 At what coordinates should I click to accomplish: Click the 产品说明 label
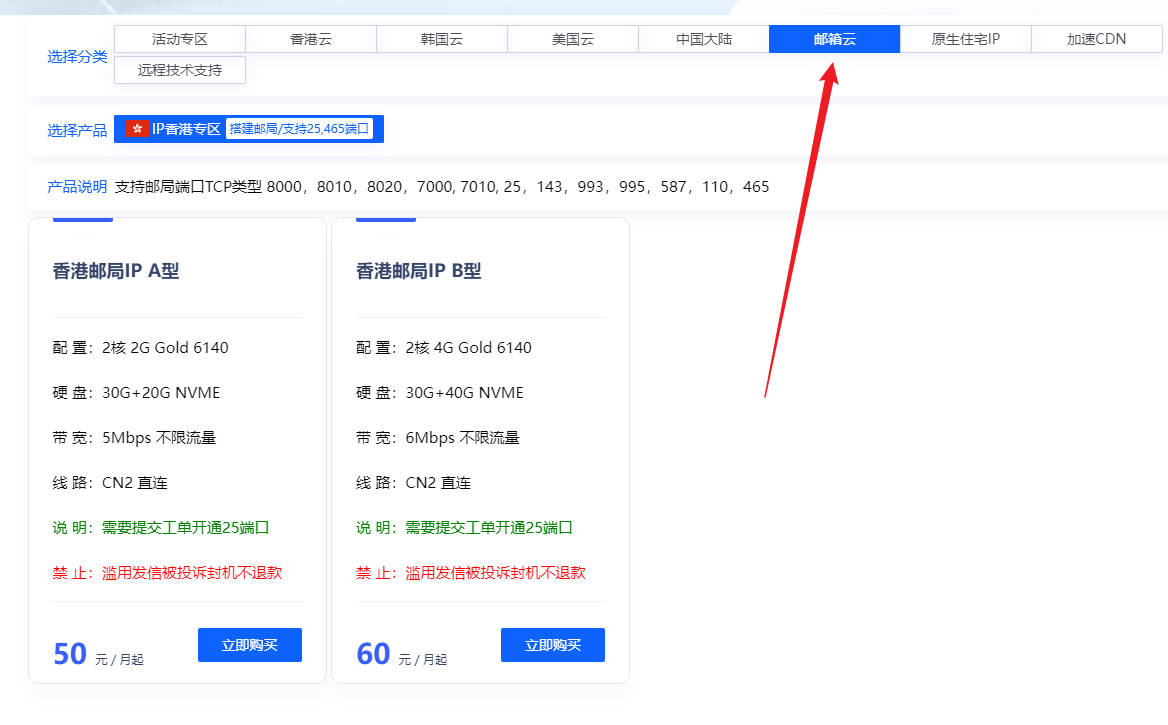(x=77, y=187)
